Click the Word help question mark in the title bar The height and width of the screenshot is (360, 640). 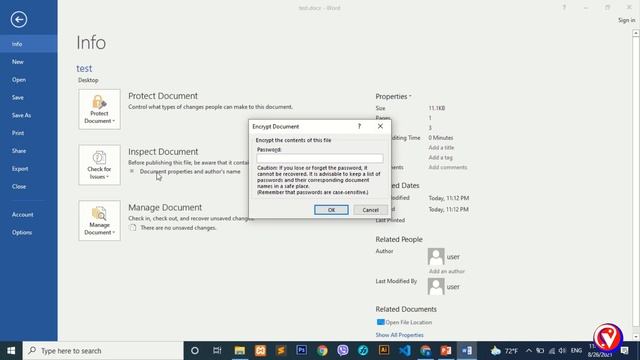(x=564, y=8)
